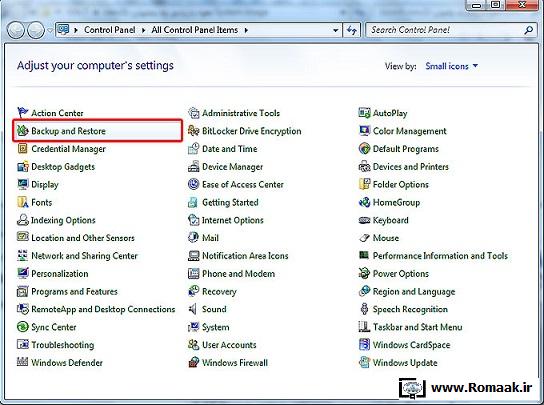Expand the arrow after Control Panel breadcrumb
Viewport: 544px width, 405px height.
tap(143, 30)
